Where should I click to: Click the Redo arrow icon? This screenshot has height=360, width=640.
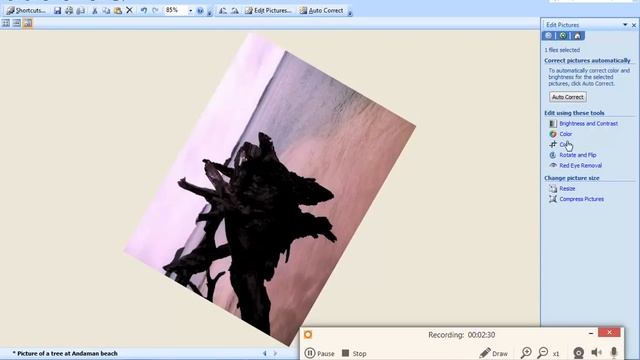coord(155,10)
